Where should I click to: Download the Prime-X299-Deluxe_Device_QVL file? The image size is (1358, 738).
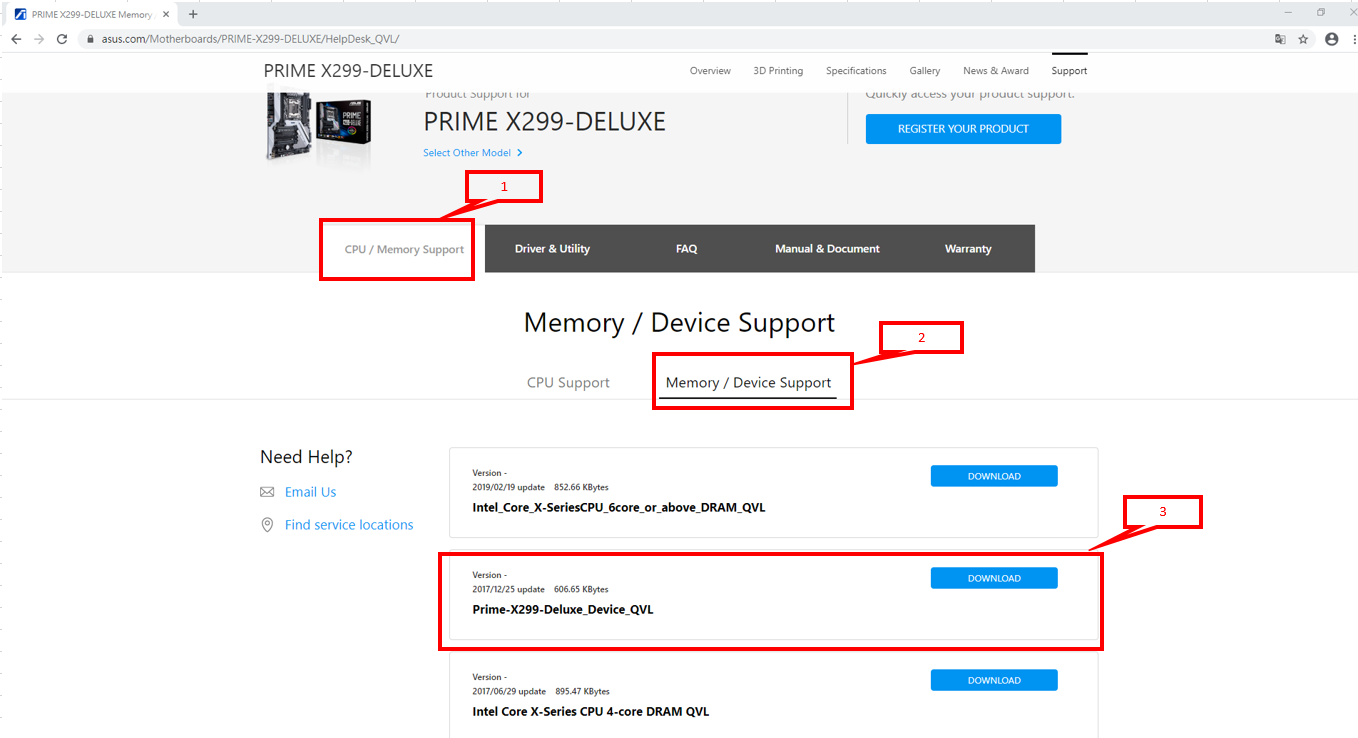(x=994, y=578)
